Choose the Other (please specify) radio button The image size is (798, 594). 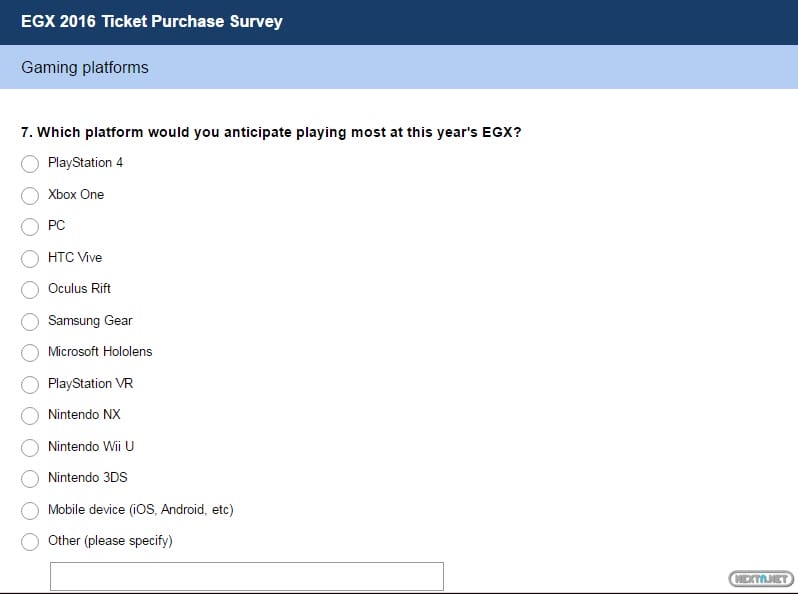pyautogui.click(x=30, y=542)
